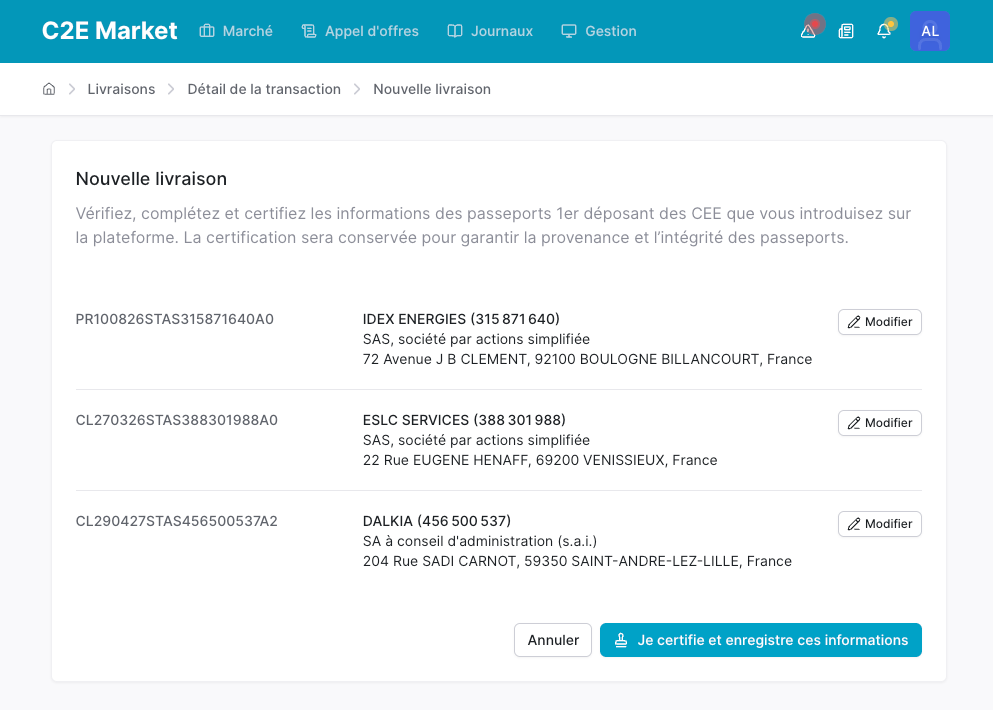Navigate to Livraisons breadcrumb
Image resolution: width=993 pixels, height=710 pixels.
tap(121, 89)
